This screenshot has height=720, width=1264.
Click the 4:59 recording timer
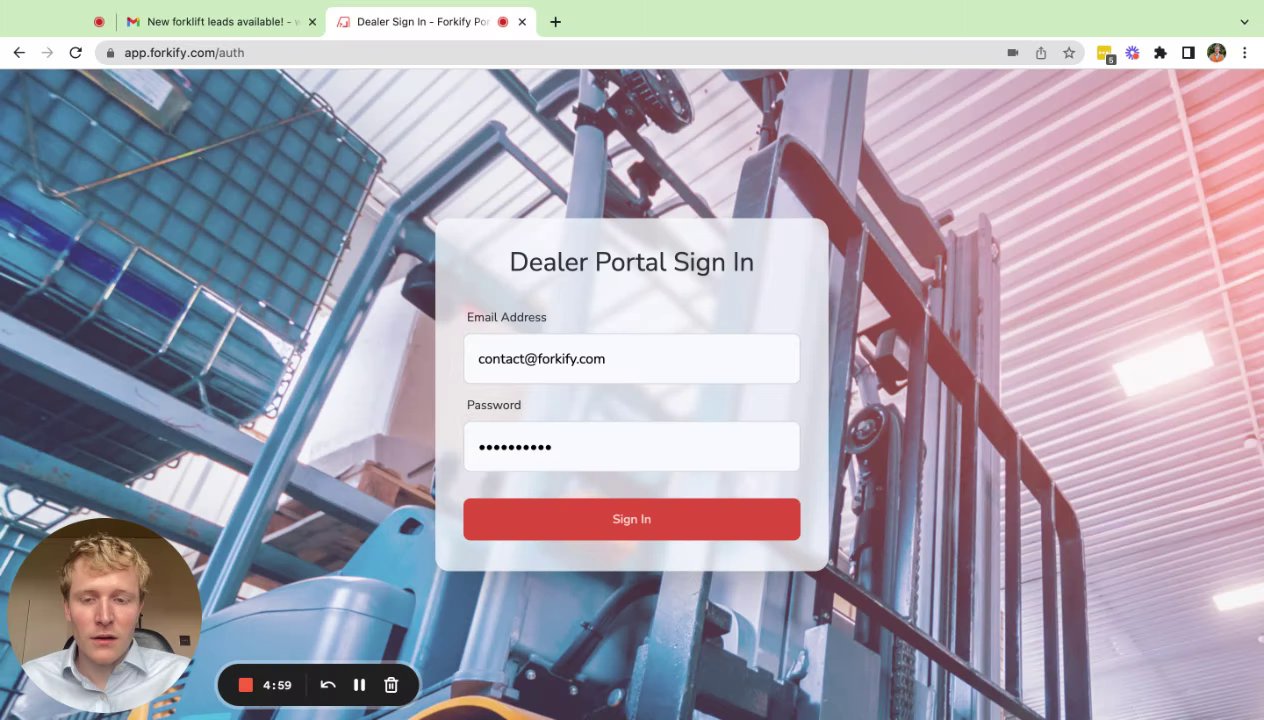point(277,685)
